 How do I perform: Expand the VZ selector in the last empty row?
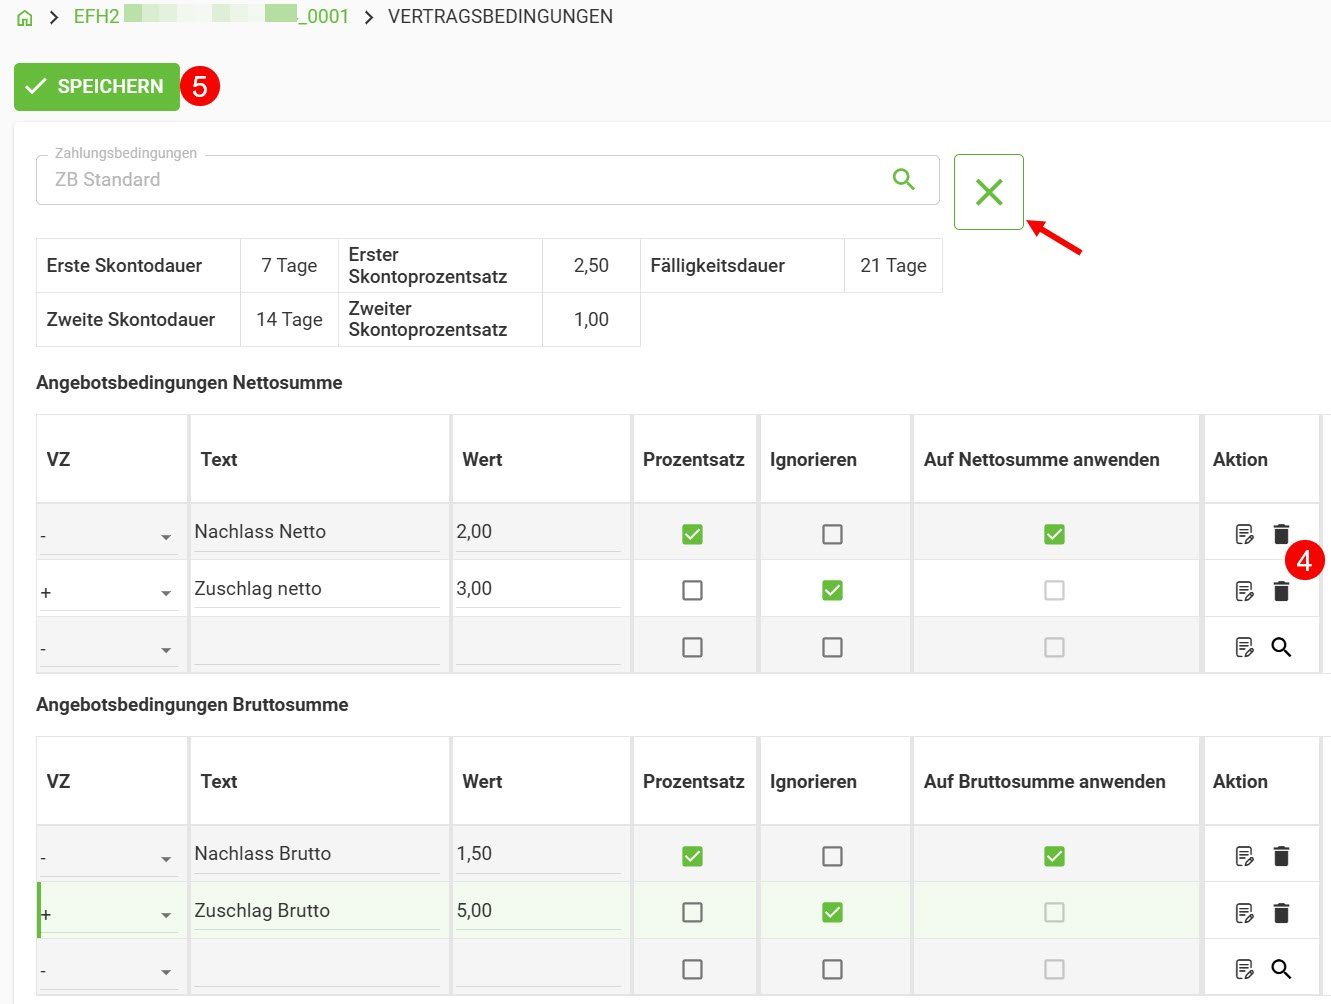coord(166,968)
